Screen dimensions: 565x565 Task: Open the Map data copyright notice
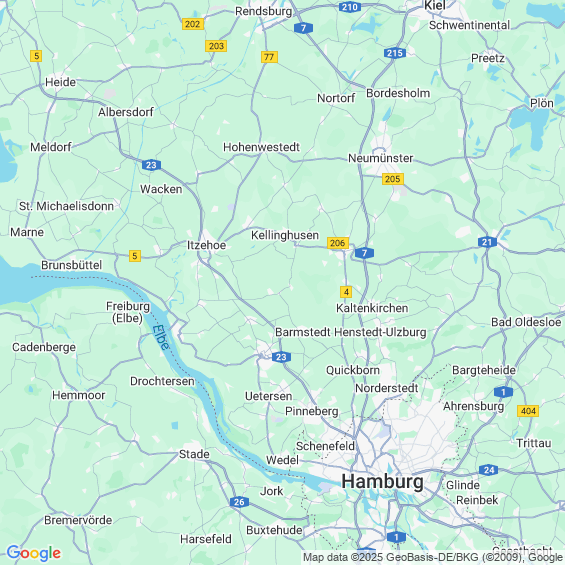[x=433, y=557]
